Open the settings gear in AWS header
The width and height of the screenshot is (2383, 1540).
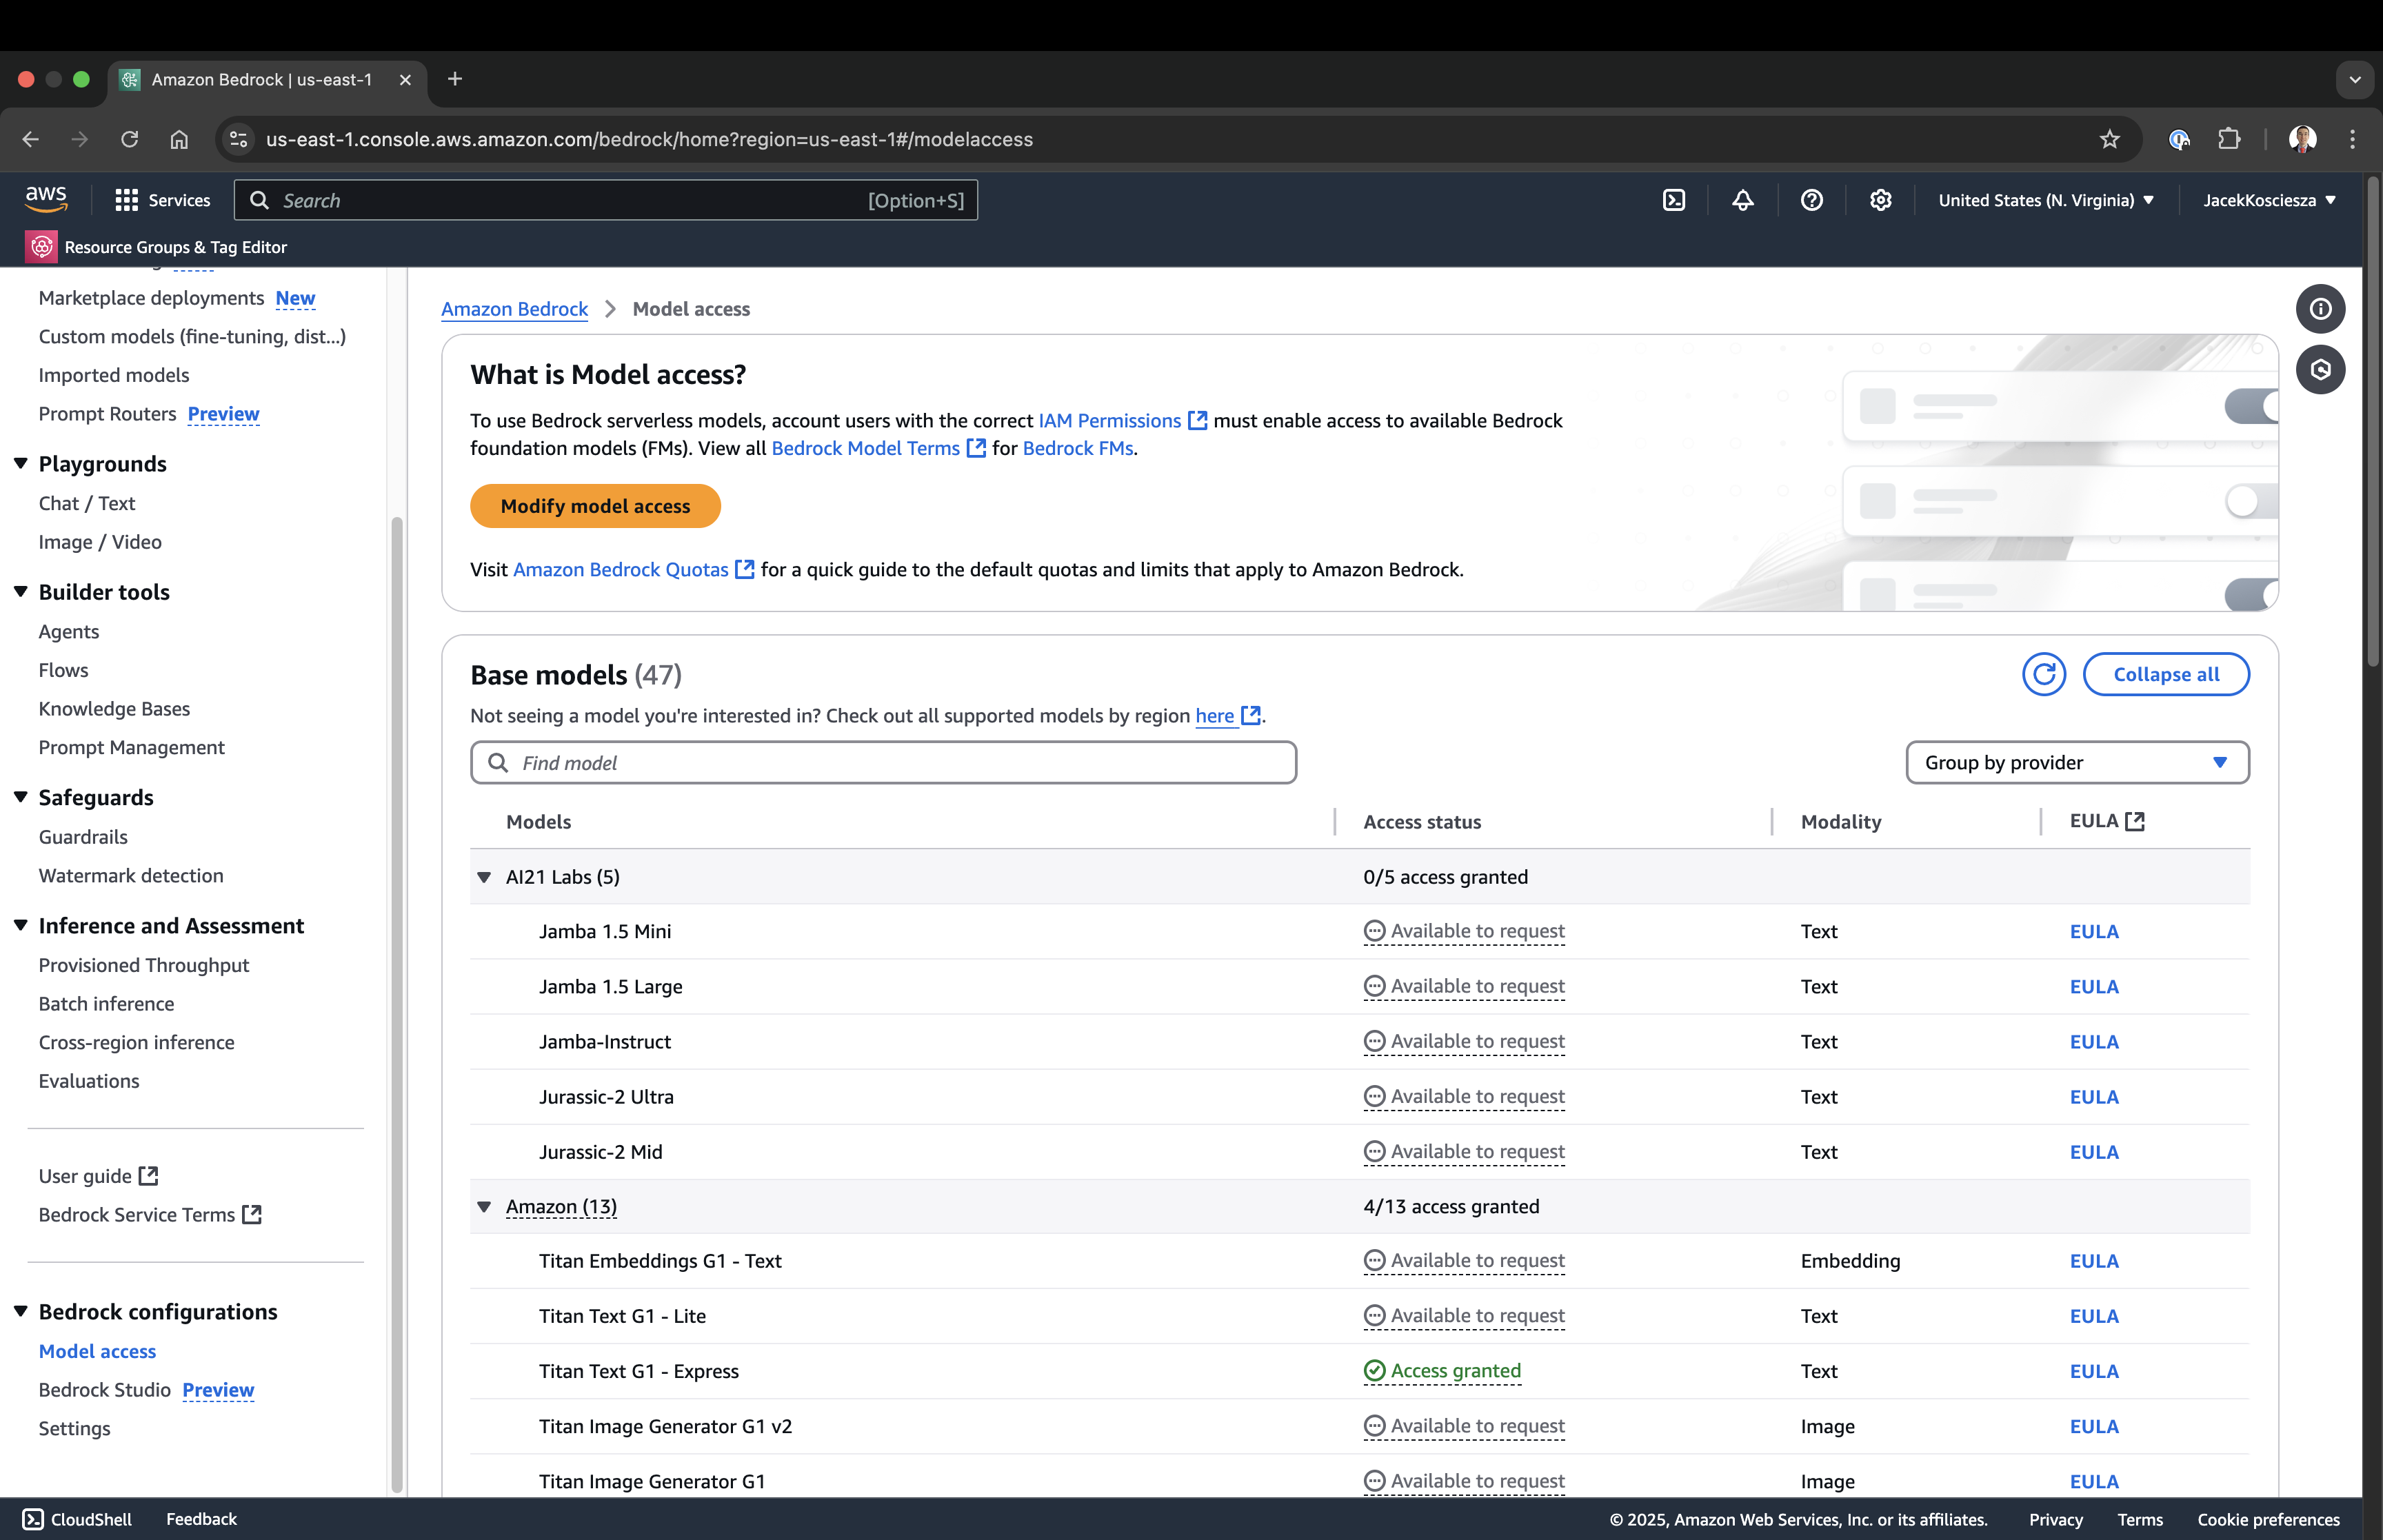coord(1881,200)
